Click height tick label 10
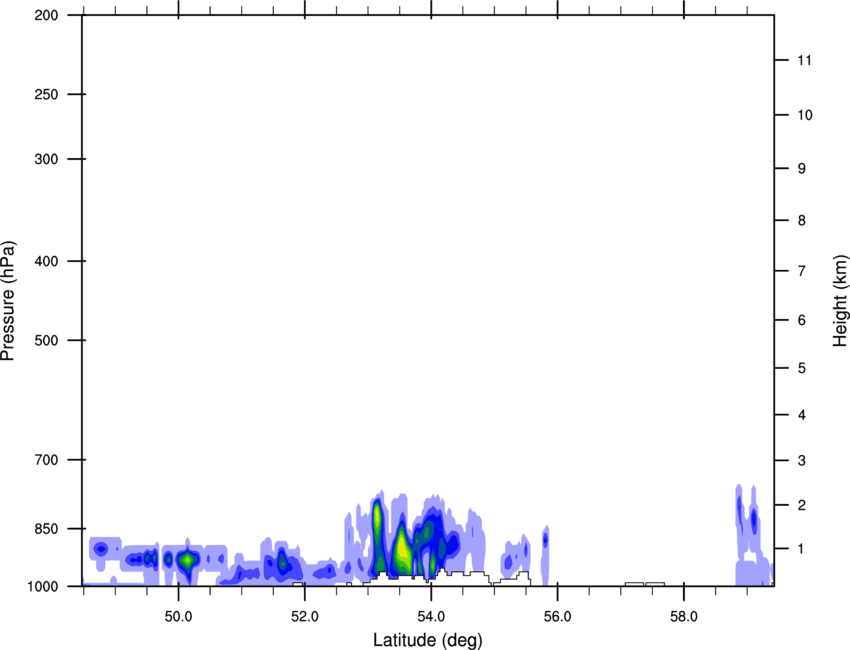Screen dimensions: 850x650 tap(805, 115)
